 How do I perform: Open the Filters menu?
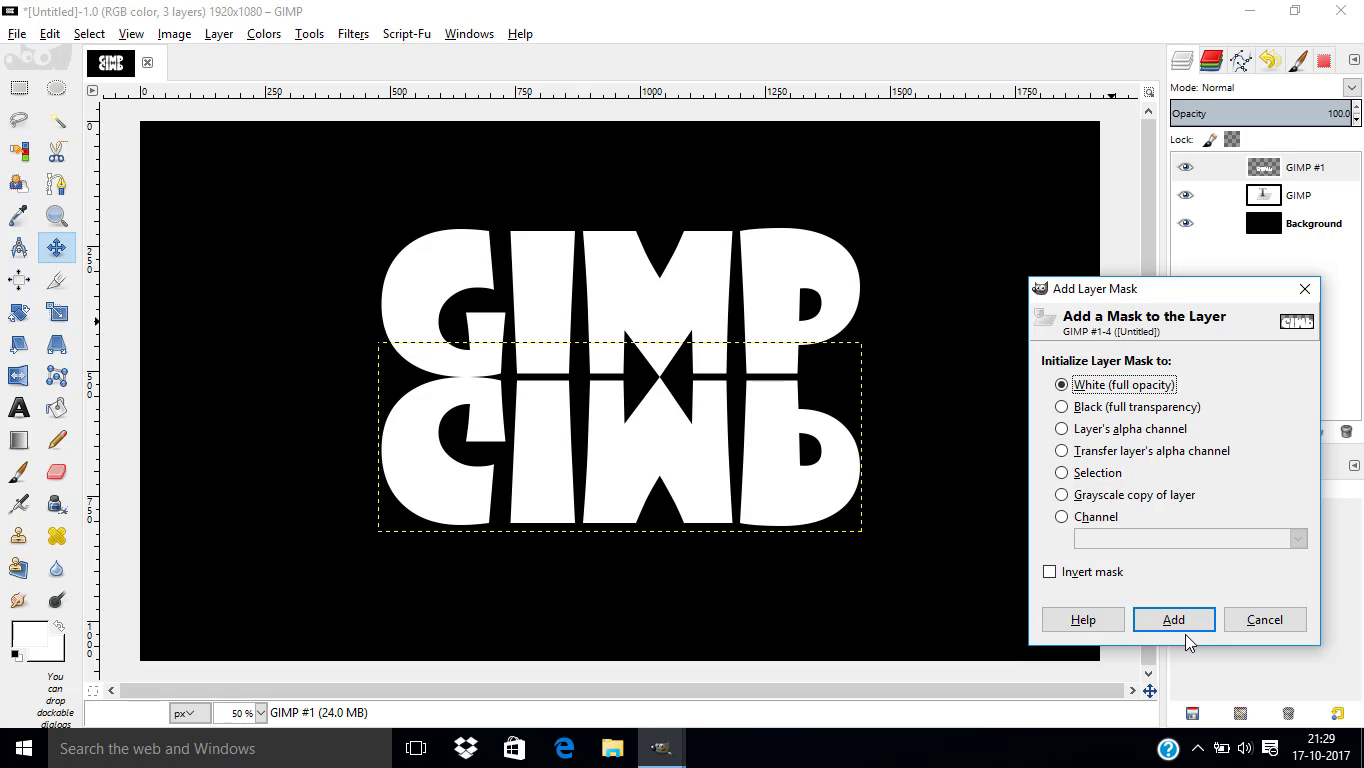[x=353, y=33]
